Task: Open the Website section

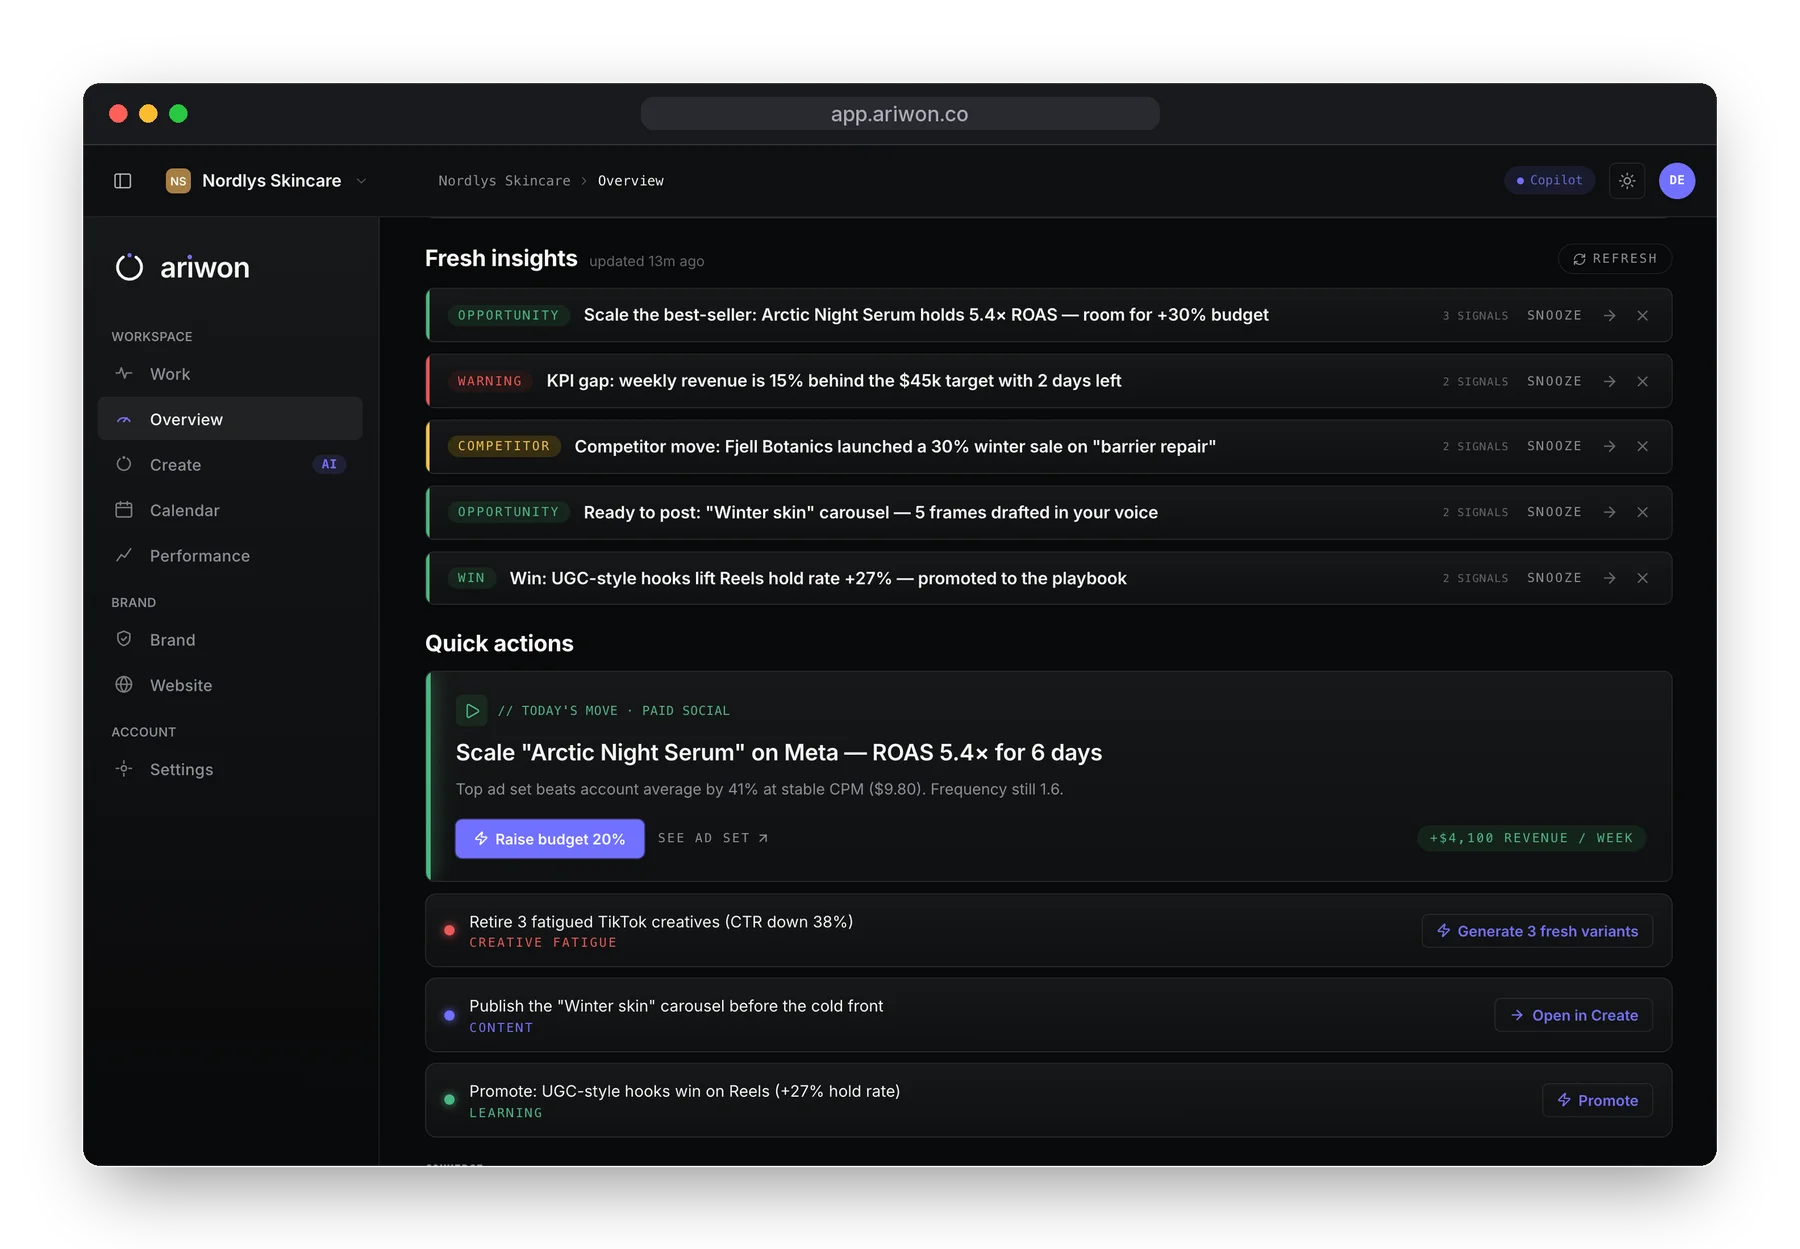Action: point(230,685)
